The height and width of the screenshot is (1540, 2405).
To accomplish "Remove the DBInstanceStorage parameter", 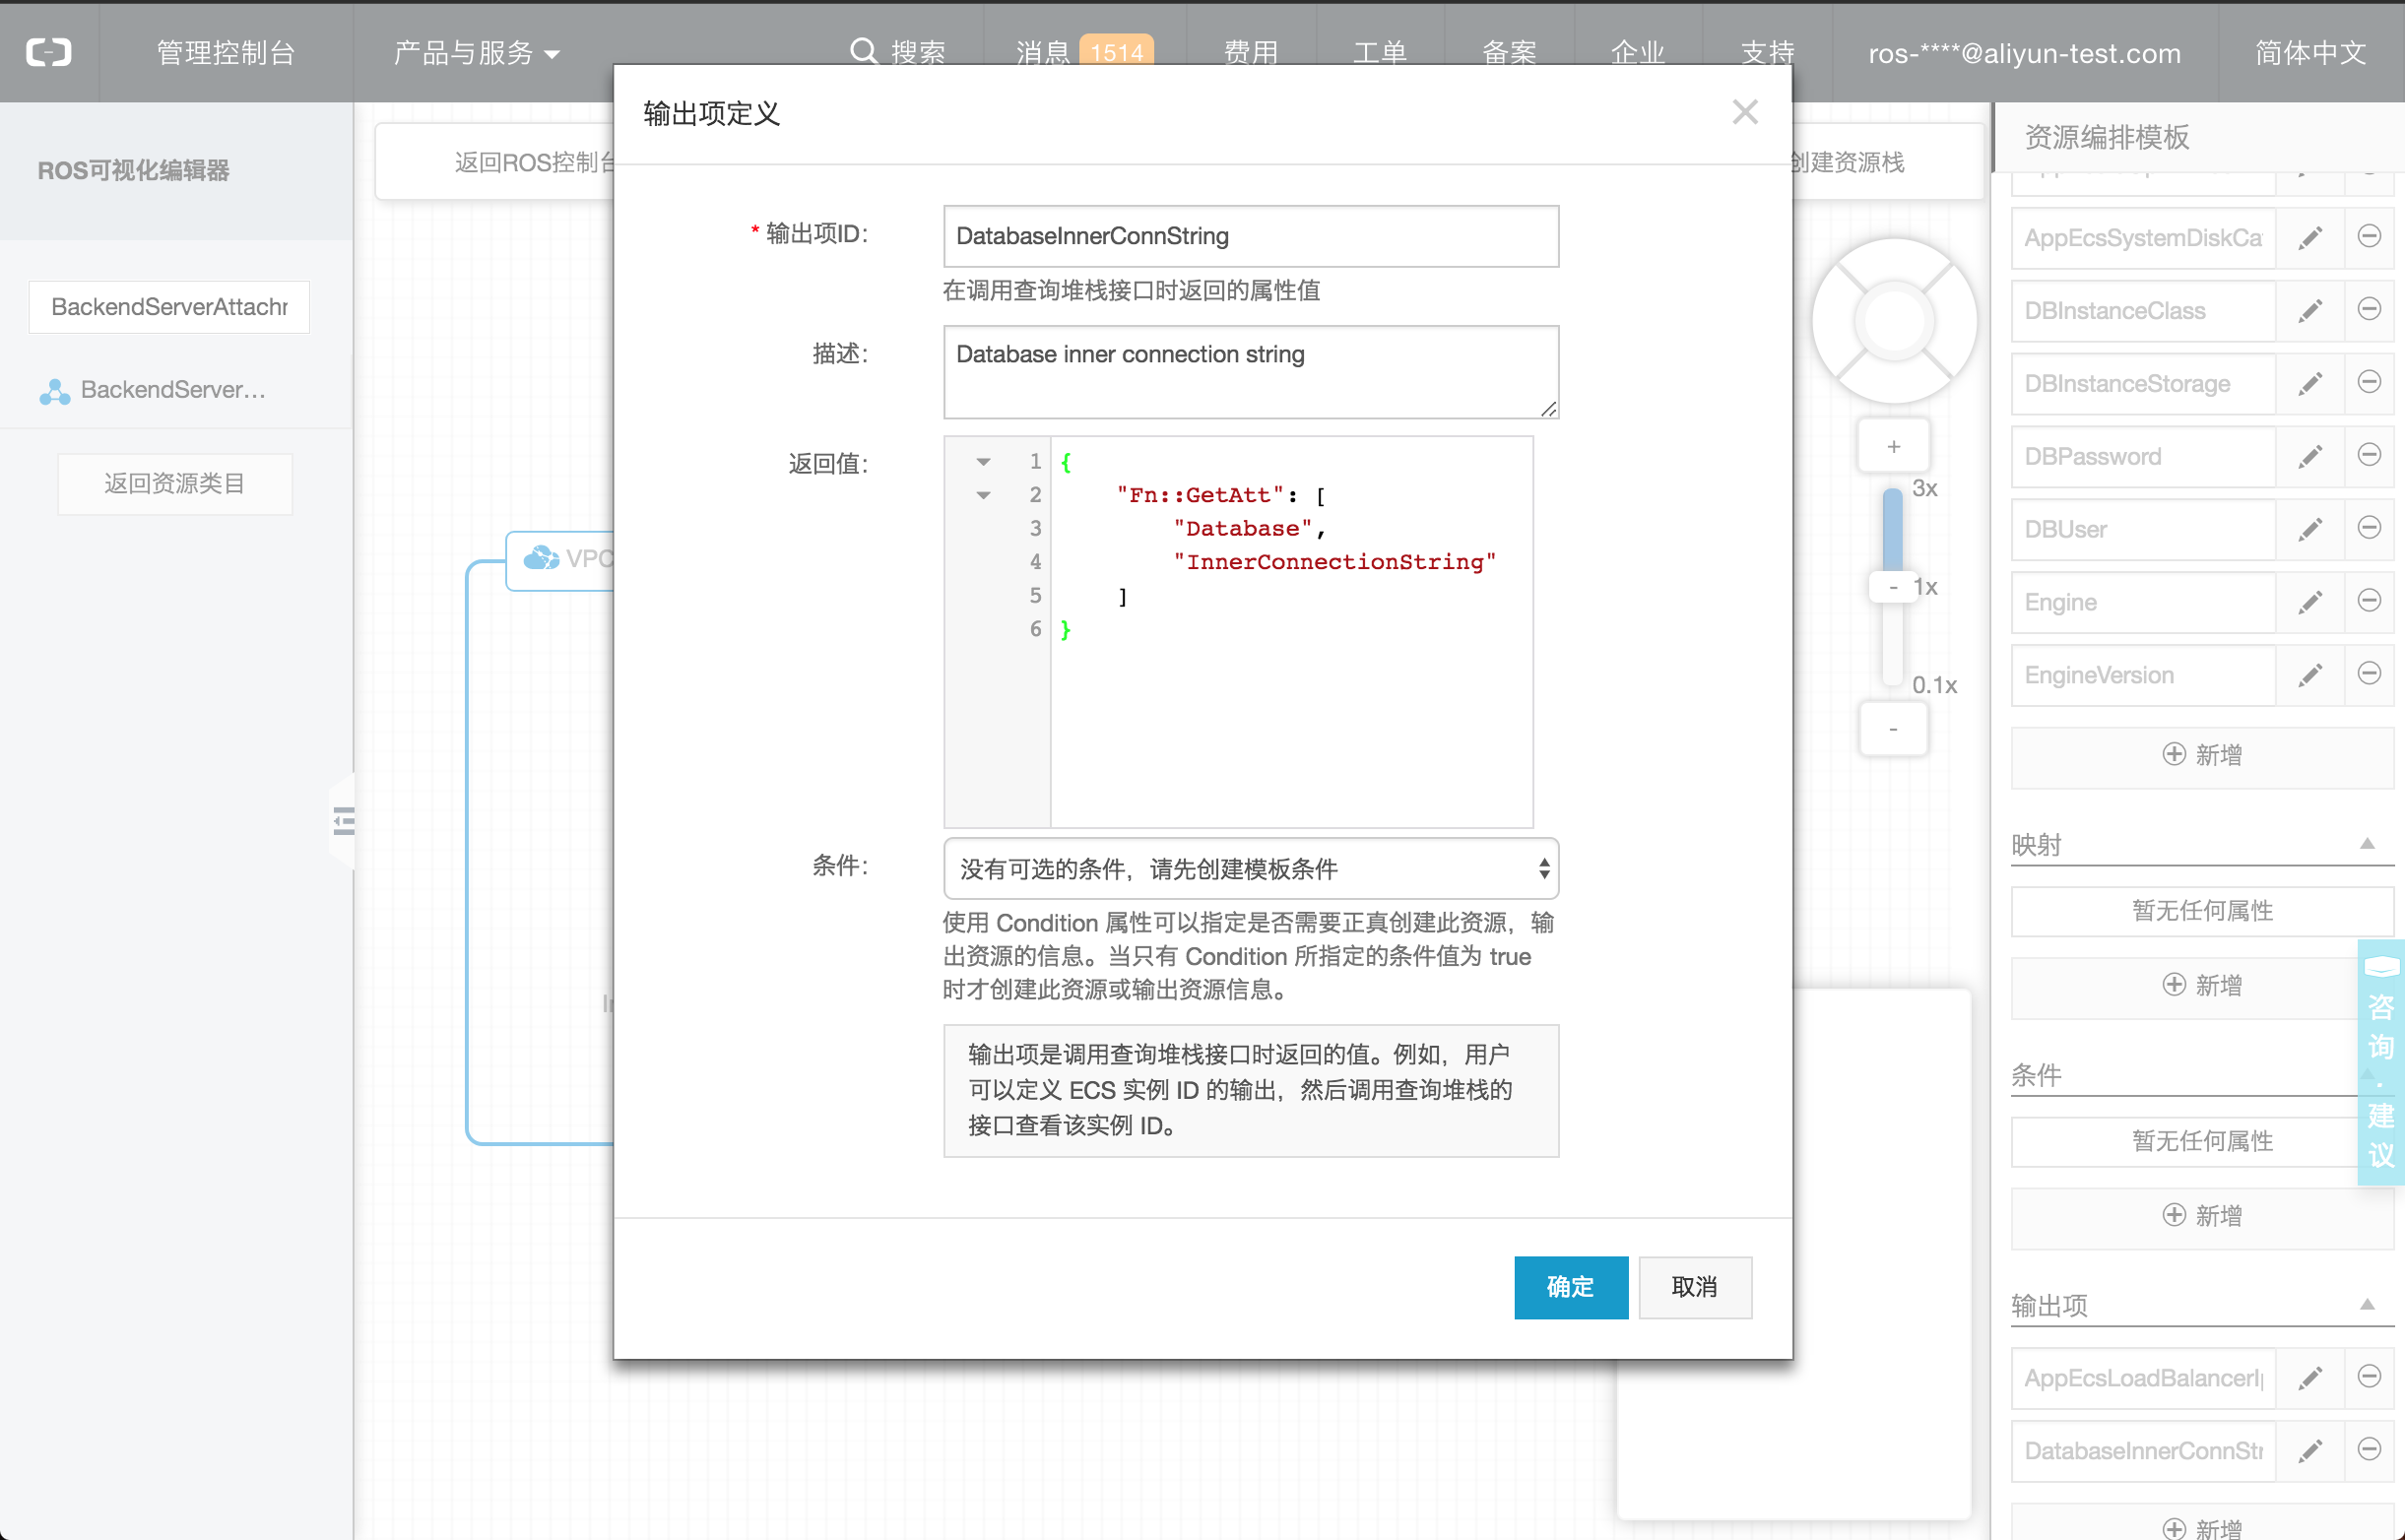I will pos(2368,382).
